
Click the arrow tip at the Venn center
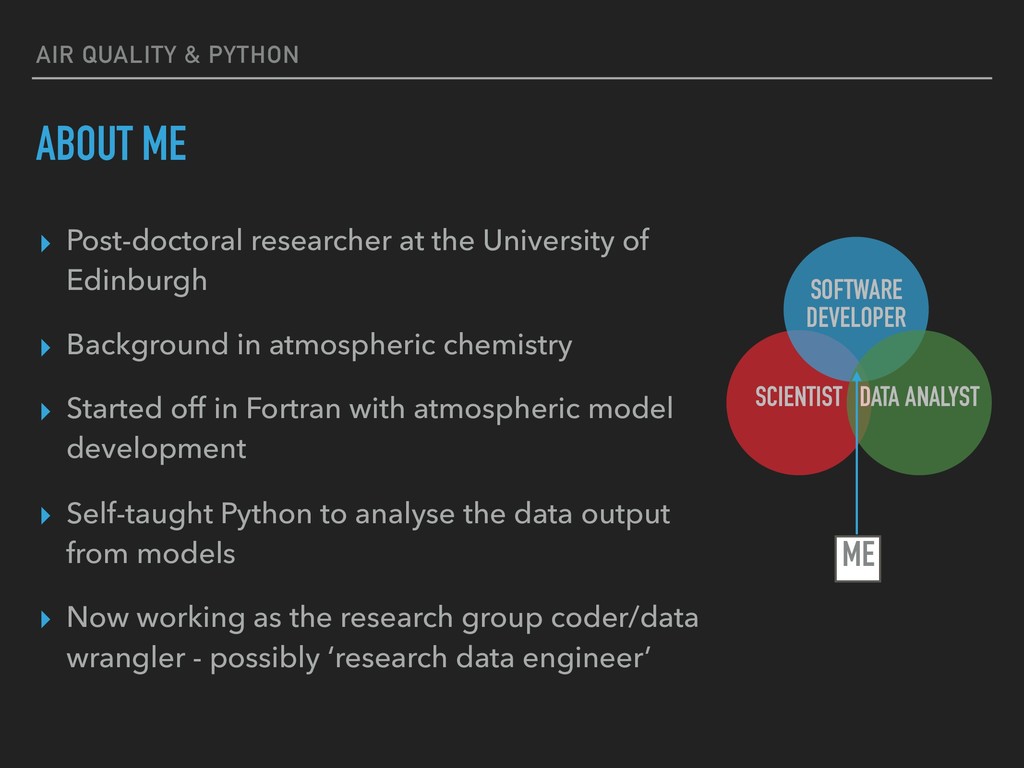pos(856,375)
